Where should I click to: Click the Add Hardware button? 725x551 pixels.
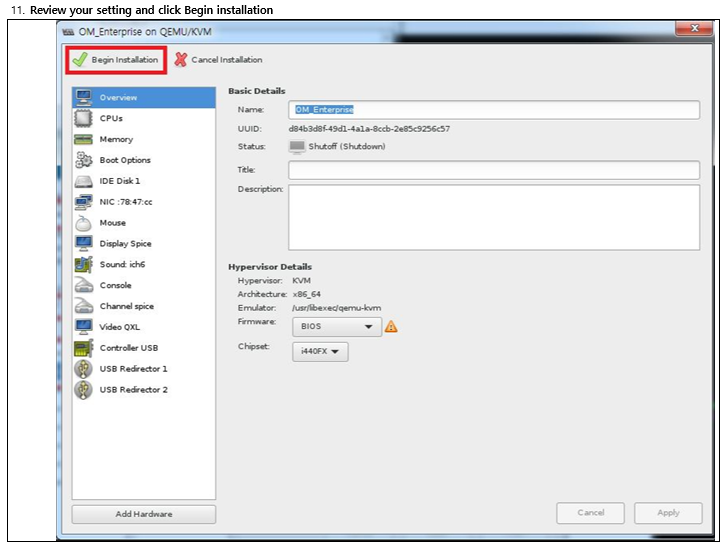pyautogui.click(x=144, y=514)
